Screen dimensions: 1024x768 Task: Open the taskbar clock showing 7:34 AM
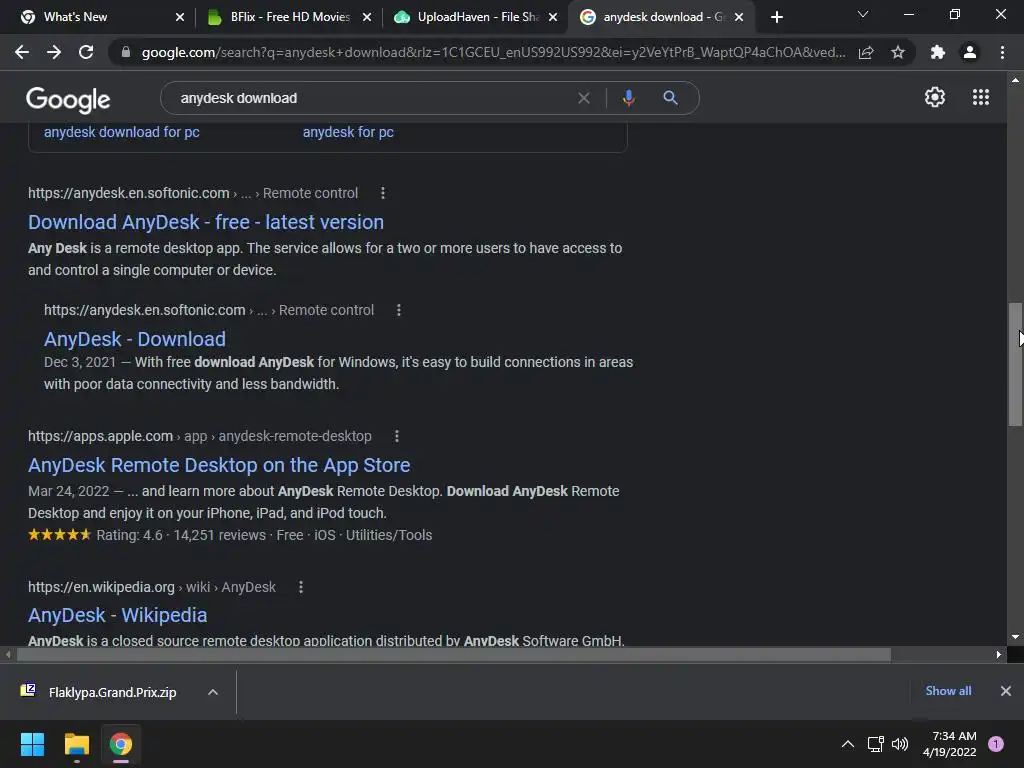click(950, 744)
